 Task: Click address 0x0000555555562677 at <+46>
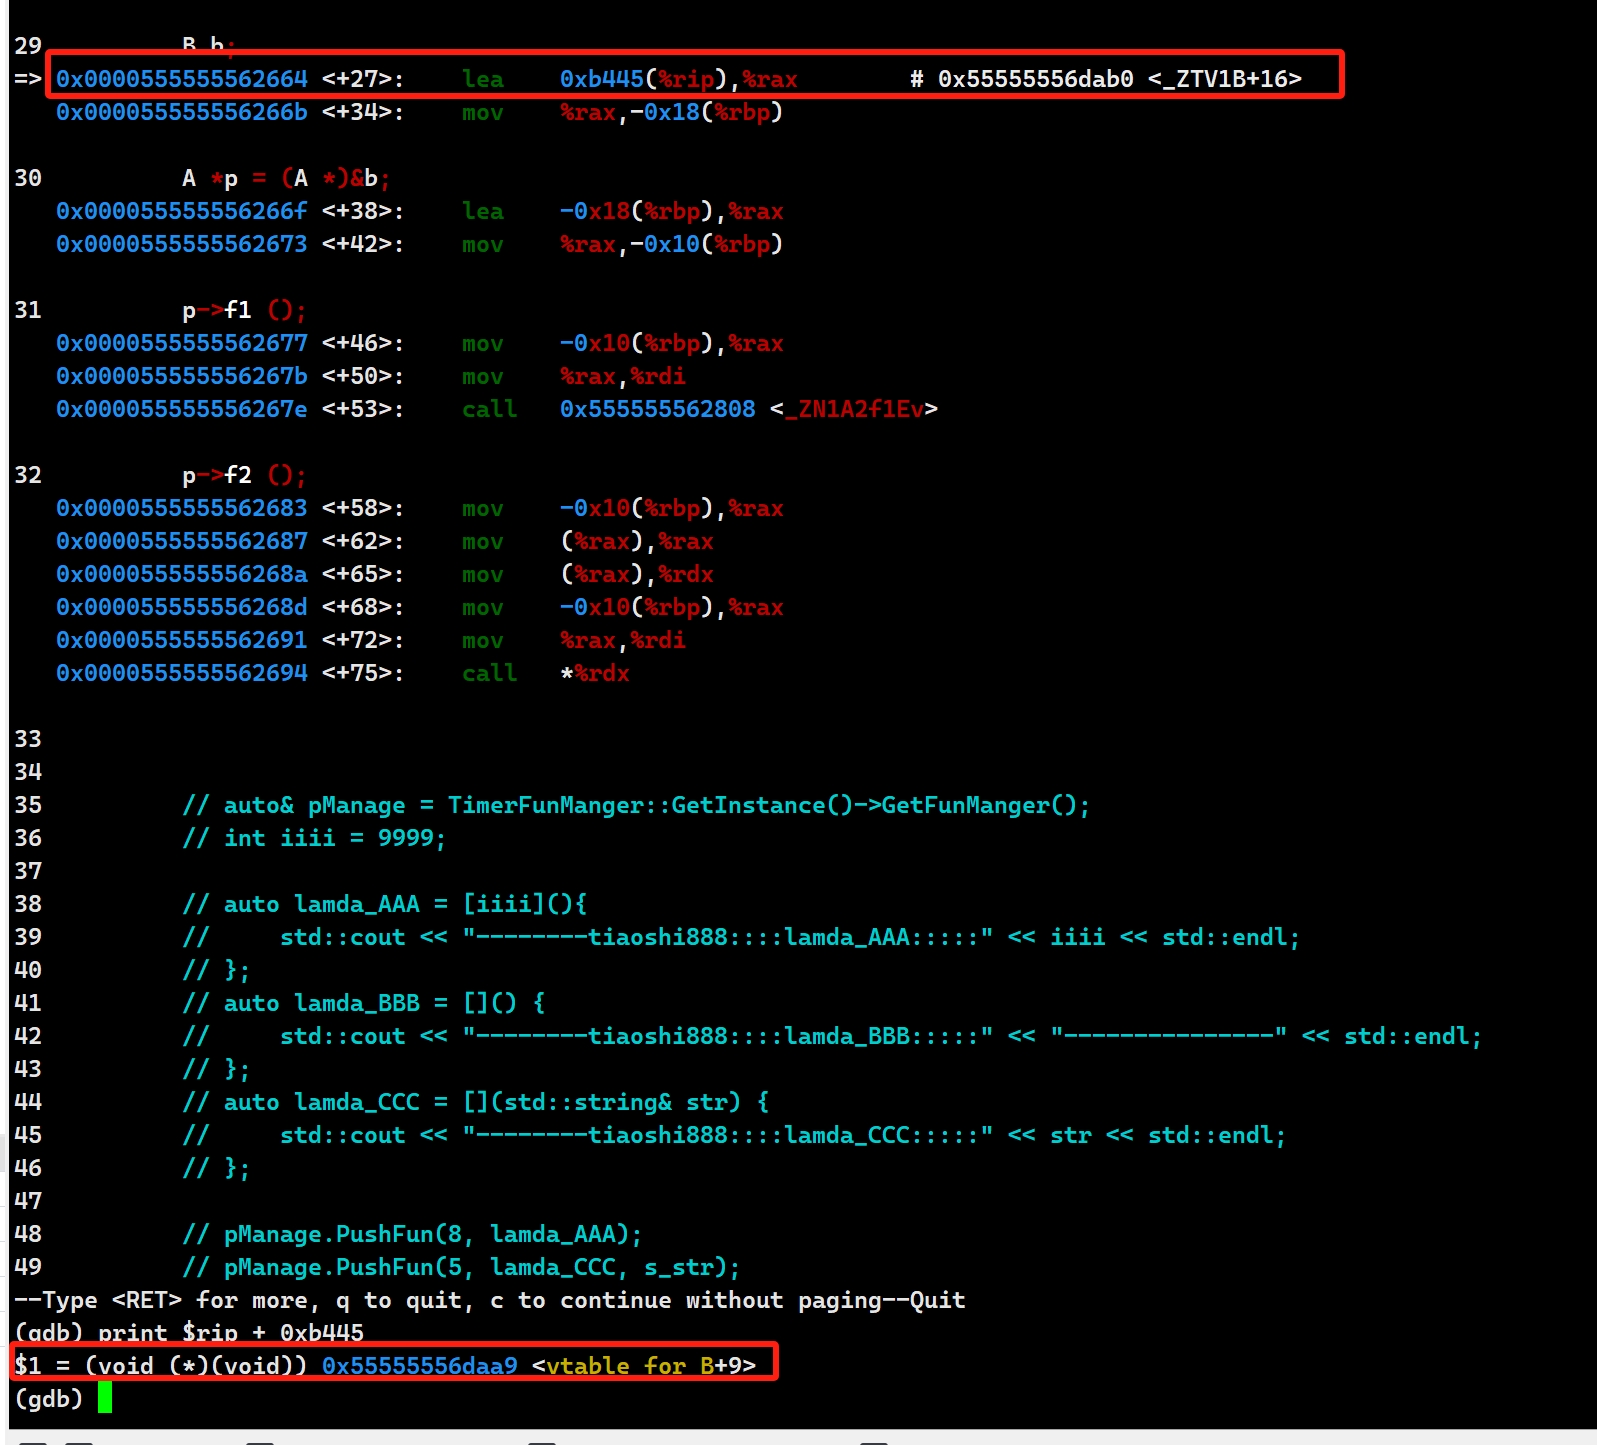pyautogui.click(x=182, y=343)
